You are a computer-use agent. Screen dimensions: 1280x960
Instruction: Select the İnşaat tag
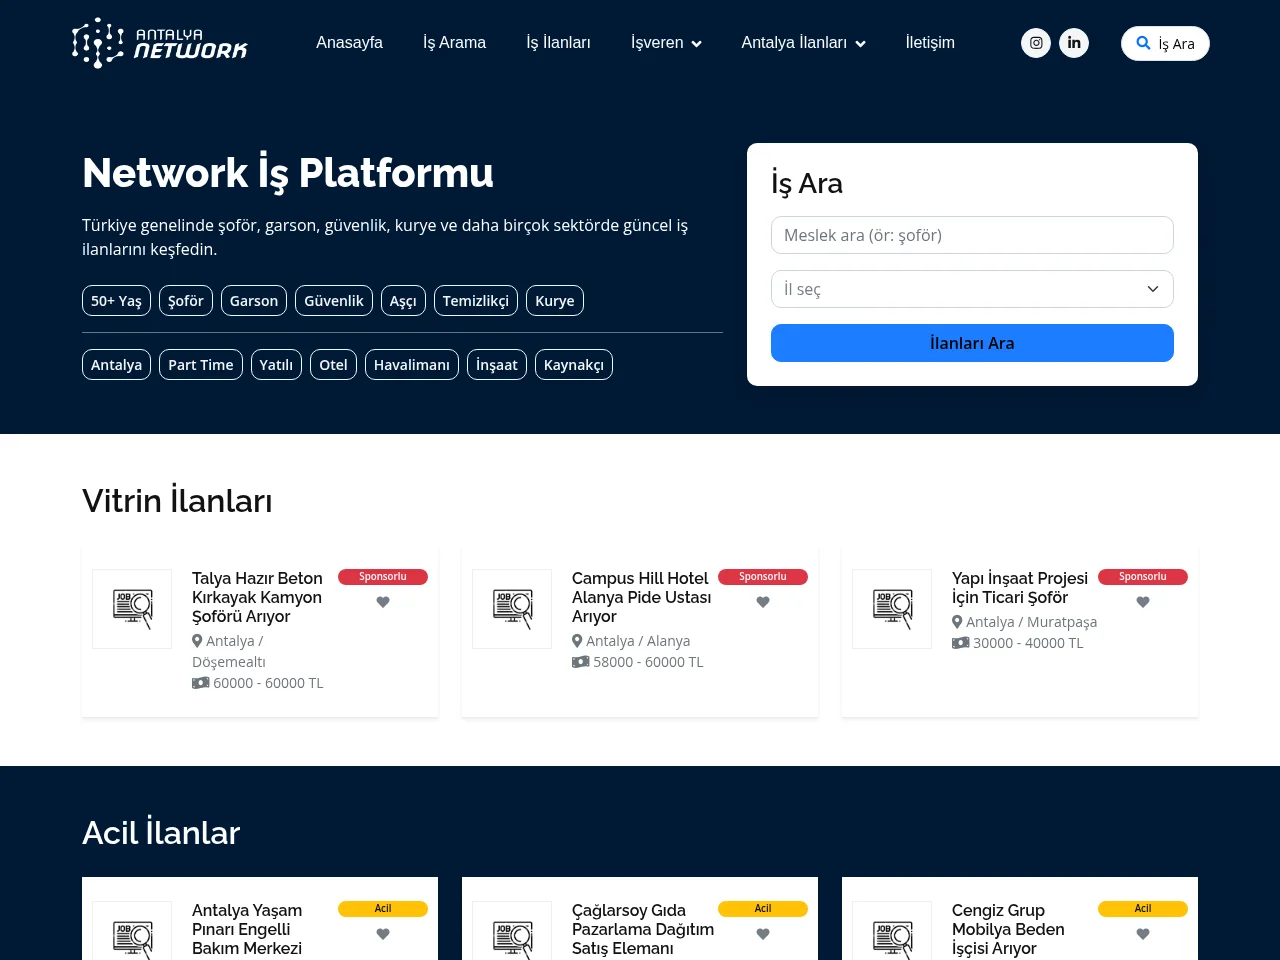(497, 365)
